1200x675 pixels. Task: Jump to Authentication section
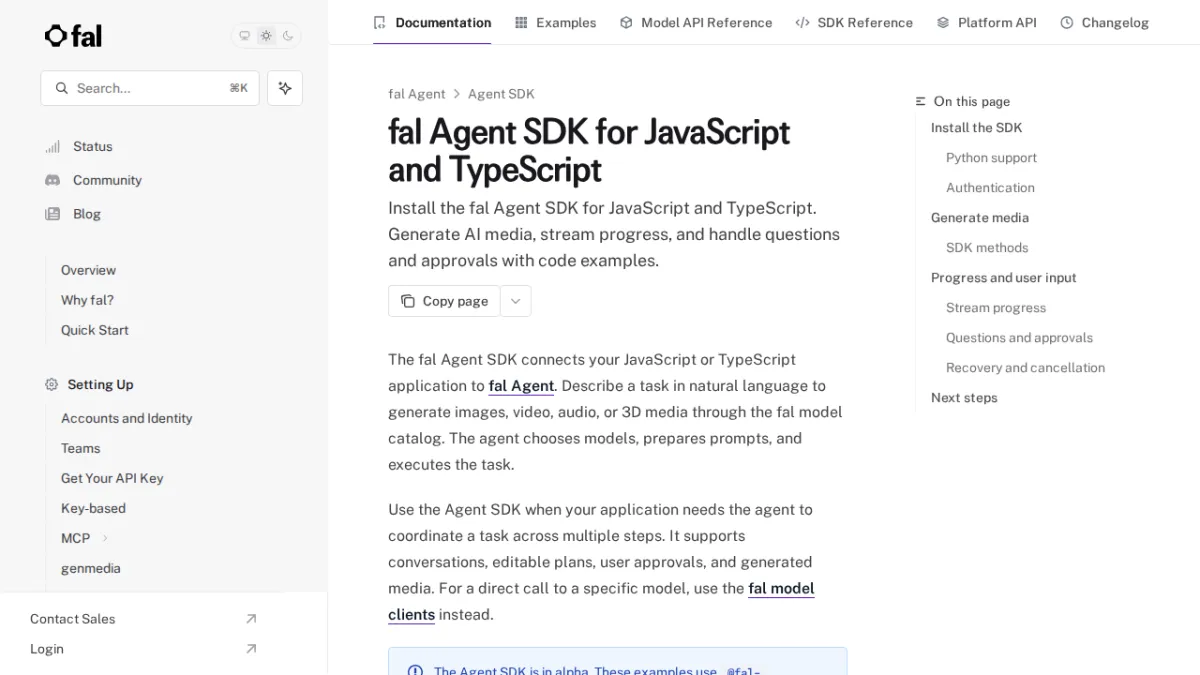click(x=990, y=188)
